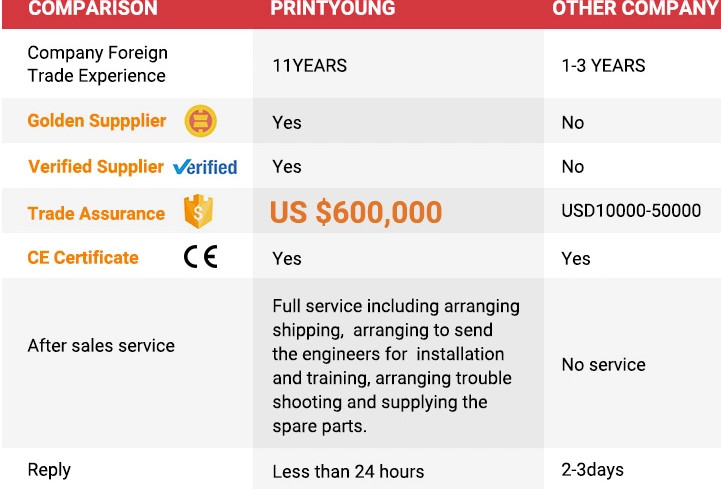
Task: Click the Full service description paragraph
Action: [395, 365]
